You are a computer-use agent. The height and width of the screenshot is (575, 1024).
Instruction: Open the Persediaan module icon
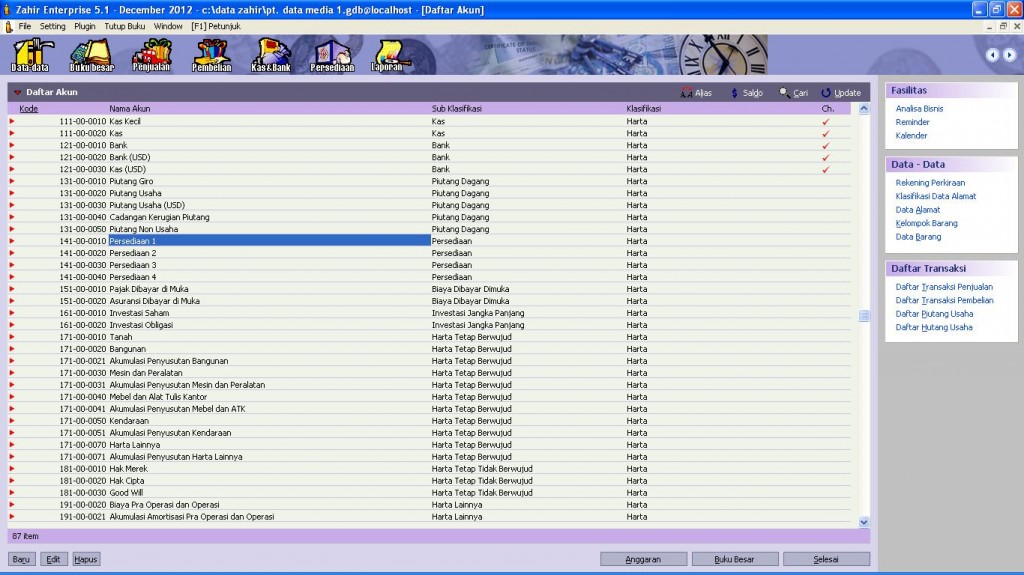(x=329, y=56)
